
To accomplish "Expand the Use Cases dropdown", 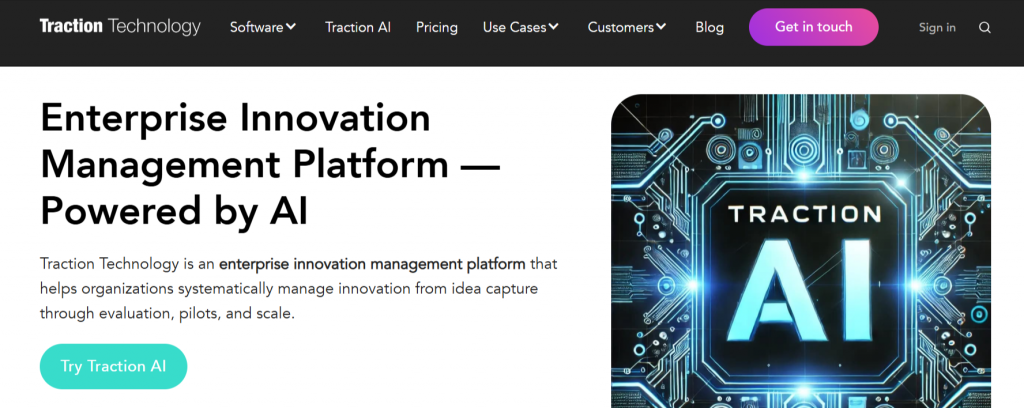I will (x=521, y=27).
